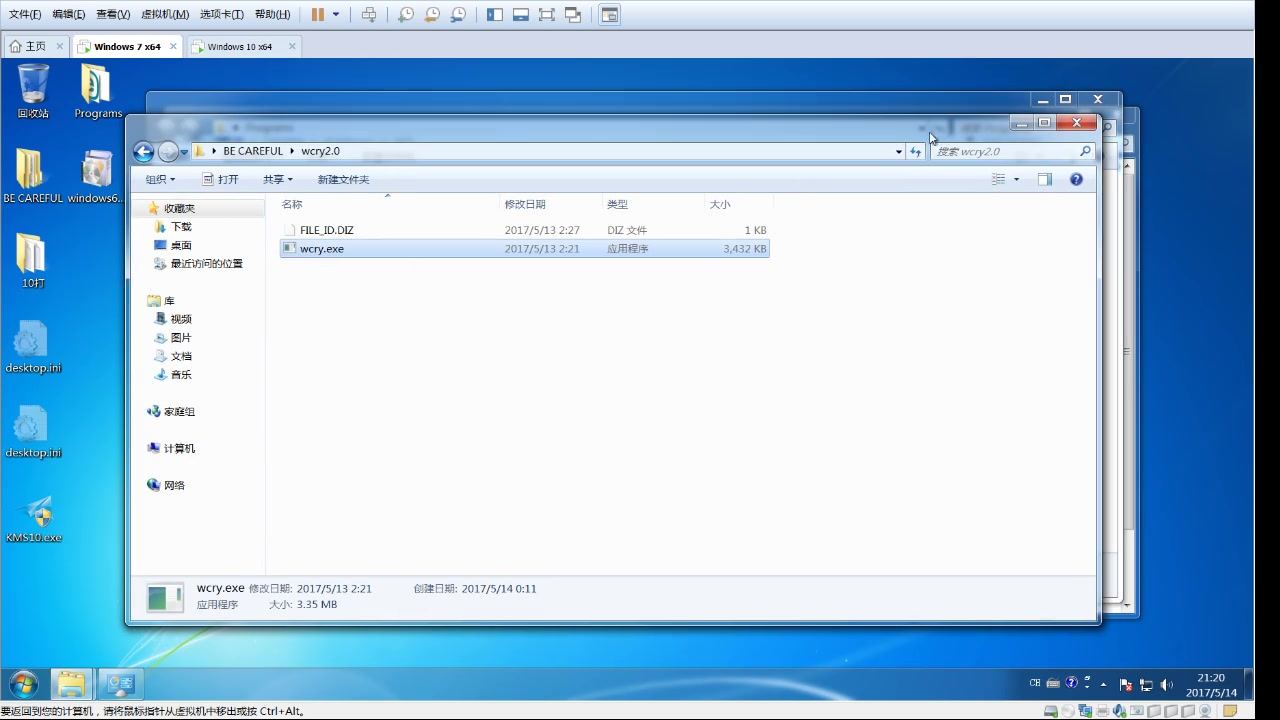Select the FILE_ID.DIZ file
The height and width of the screenshot is (720, 1280).
click(525, 230)
